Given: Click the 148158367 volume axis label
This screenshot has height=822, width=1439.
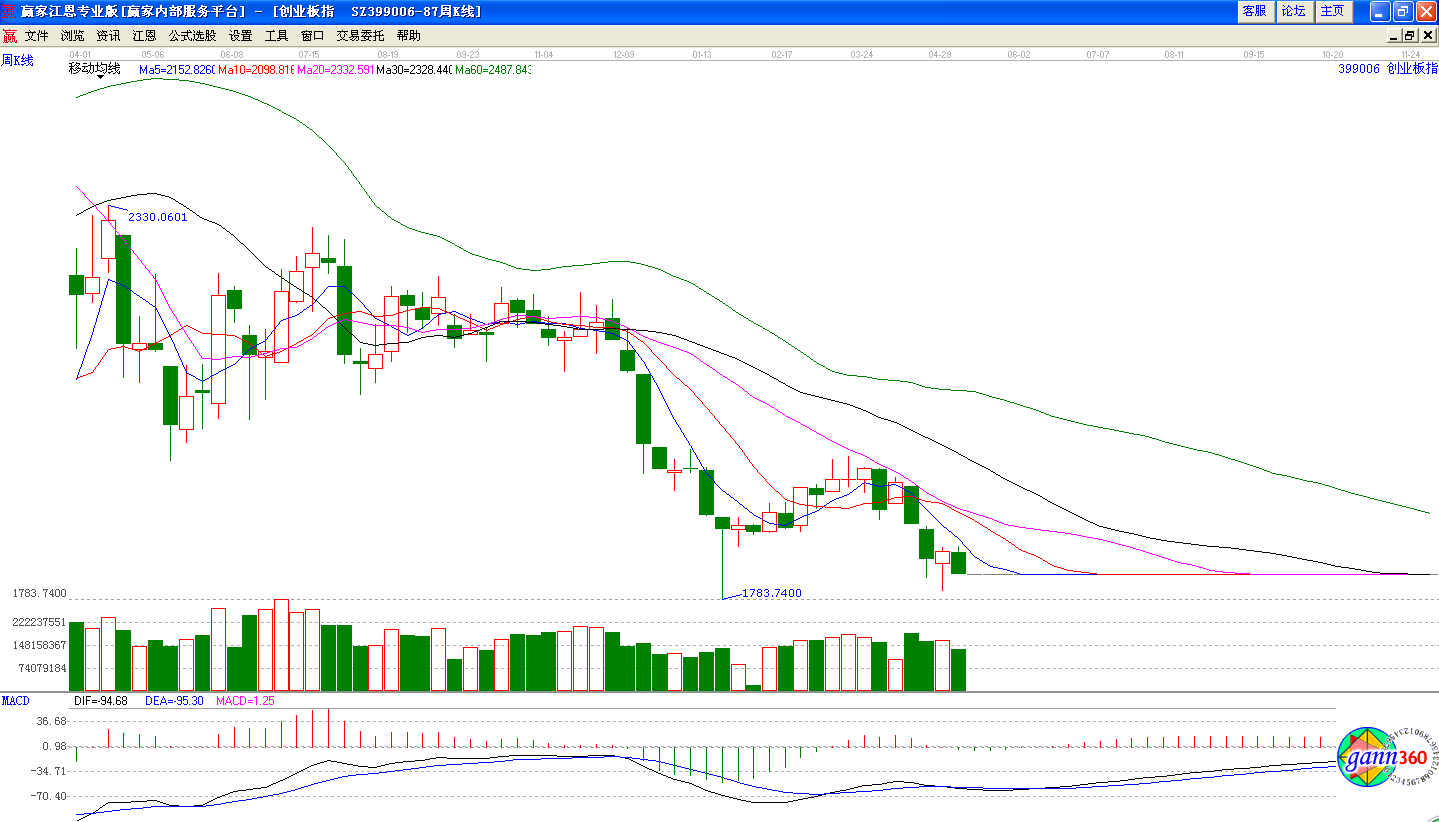Looking at the screenshot, I should 39,645.
